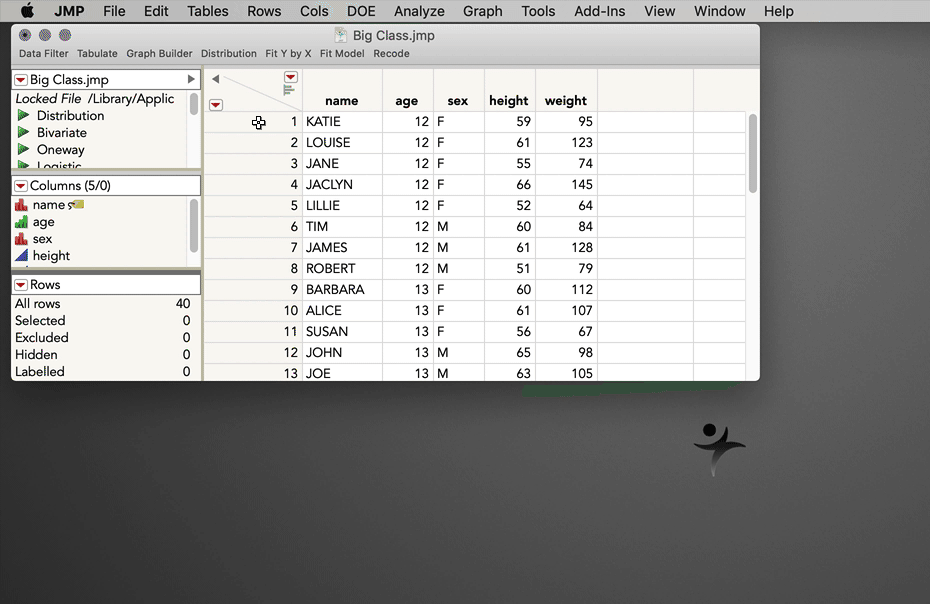
Task: Open the rows red triangle in grid corner
Action: (216, 105)
